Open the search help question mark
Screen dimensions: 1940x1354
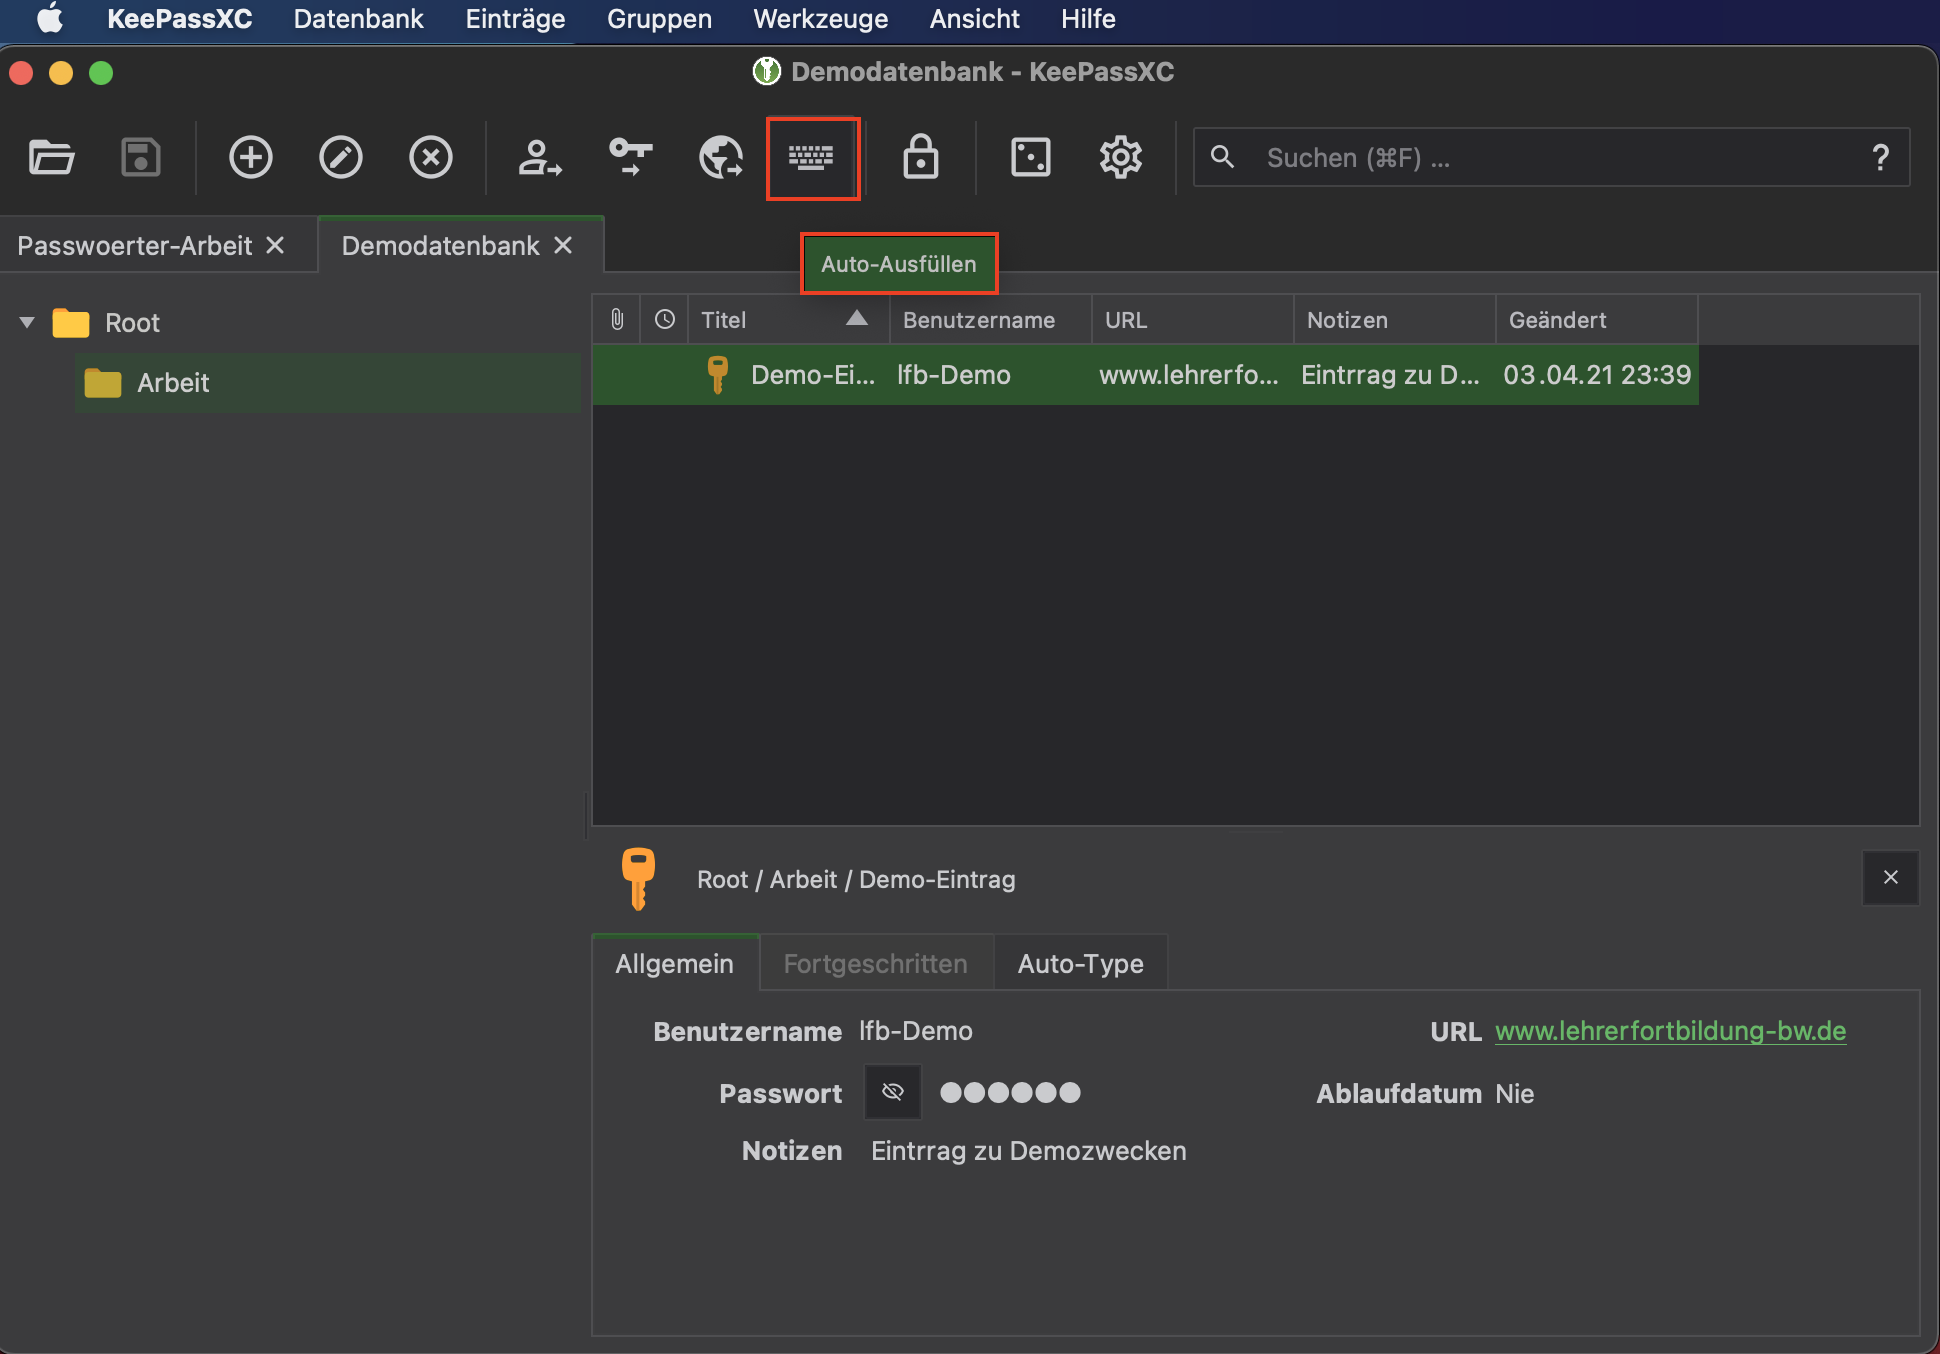click(1880, 158)
